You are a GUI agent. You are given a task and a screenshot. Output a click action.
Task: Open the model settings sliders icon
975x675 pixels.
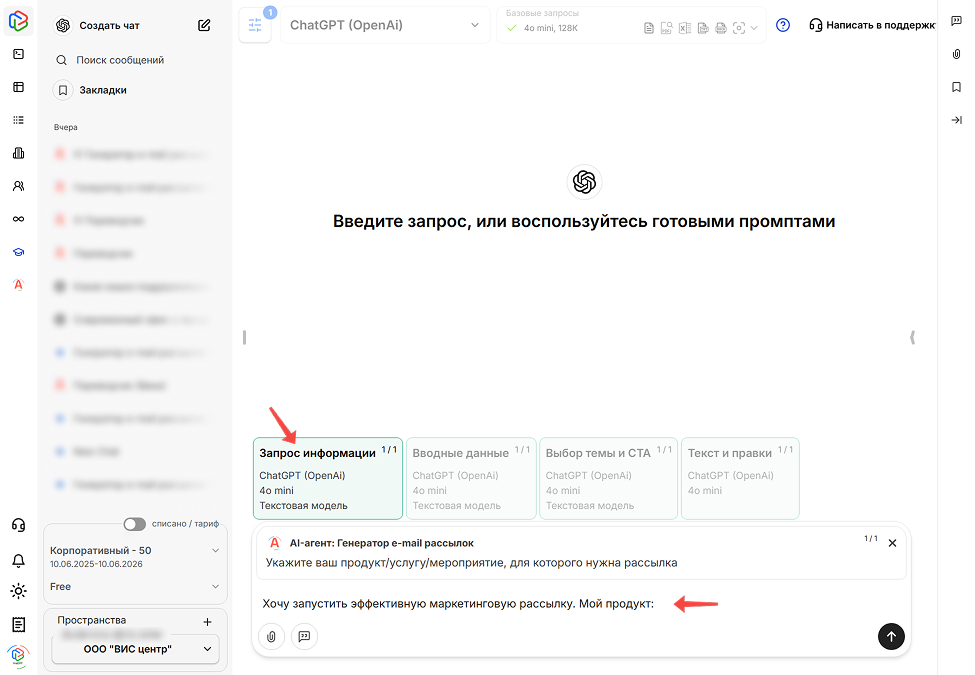click(x=254, y=25)
